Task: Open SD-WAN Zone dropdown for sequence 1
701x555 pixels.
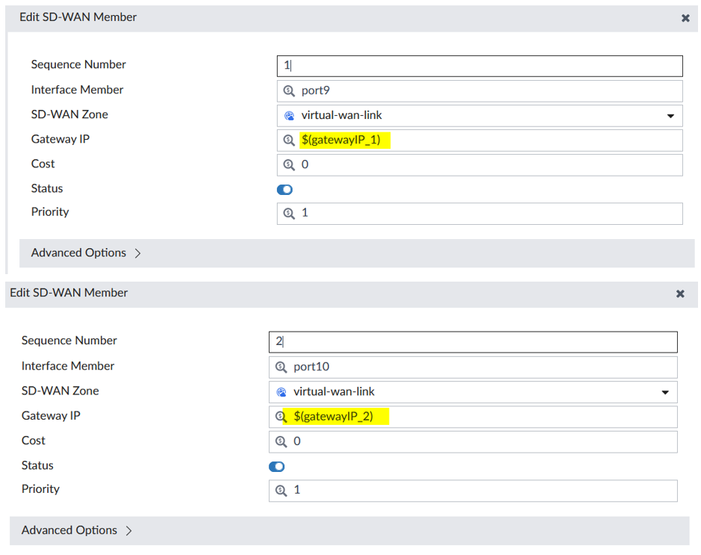Action: (x=480, y=116)
